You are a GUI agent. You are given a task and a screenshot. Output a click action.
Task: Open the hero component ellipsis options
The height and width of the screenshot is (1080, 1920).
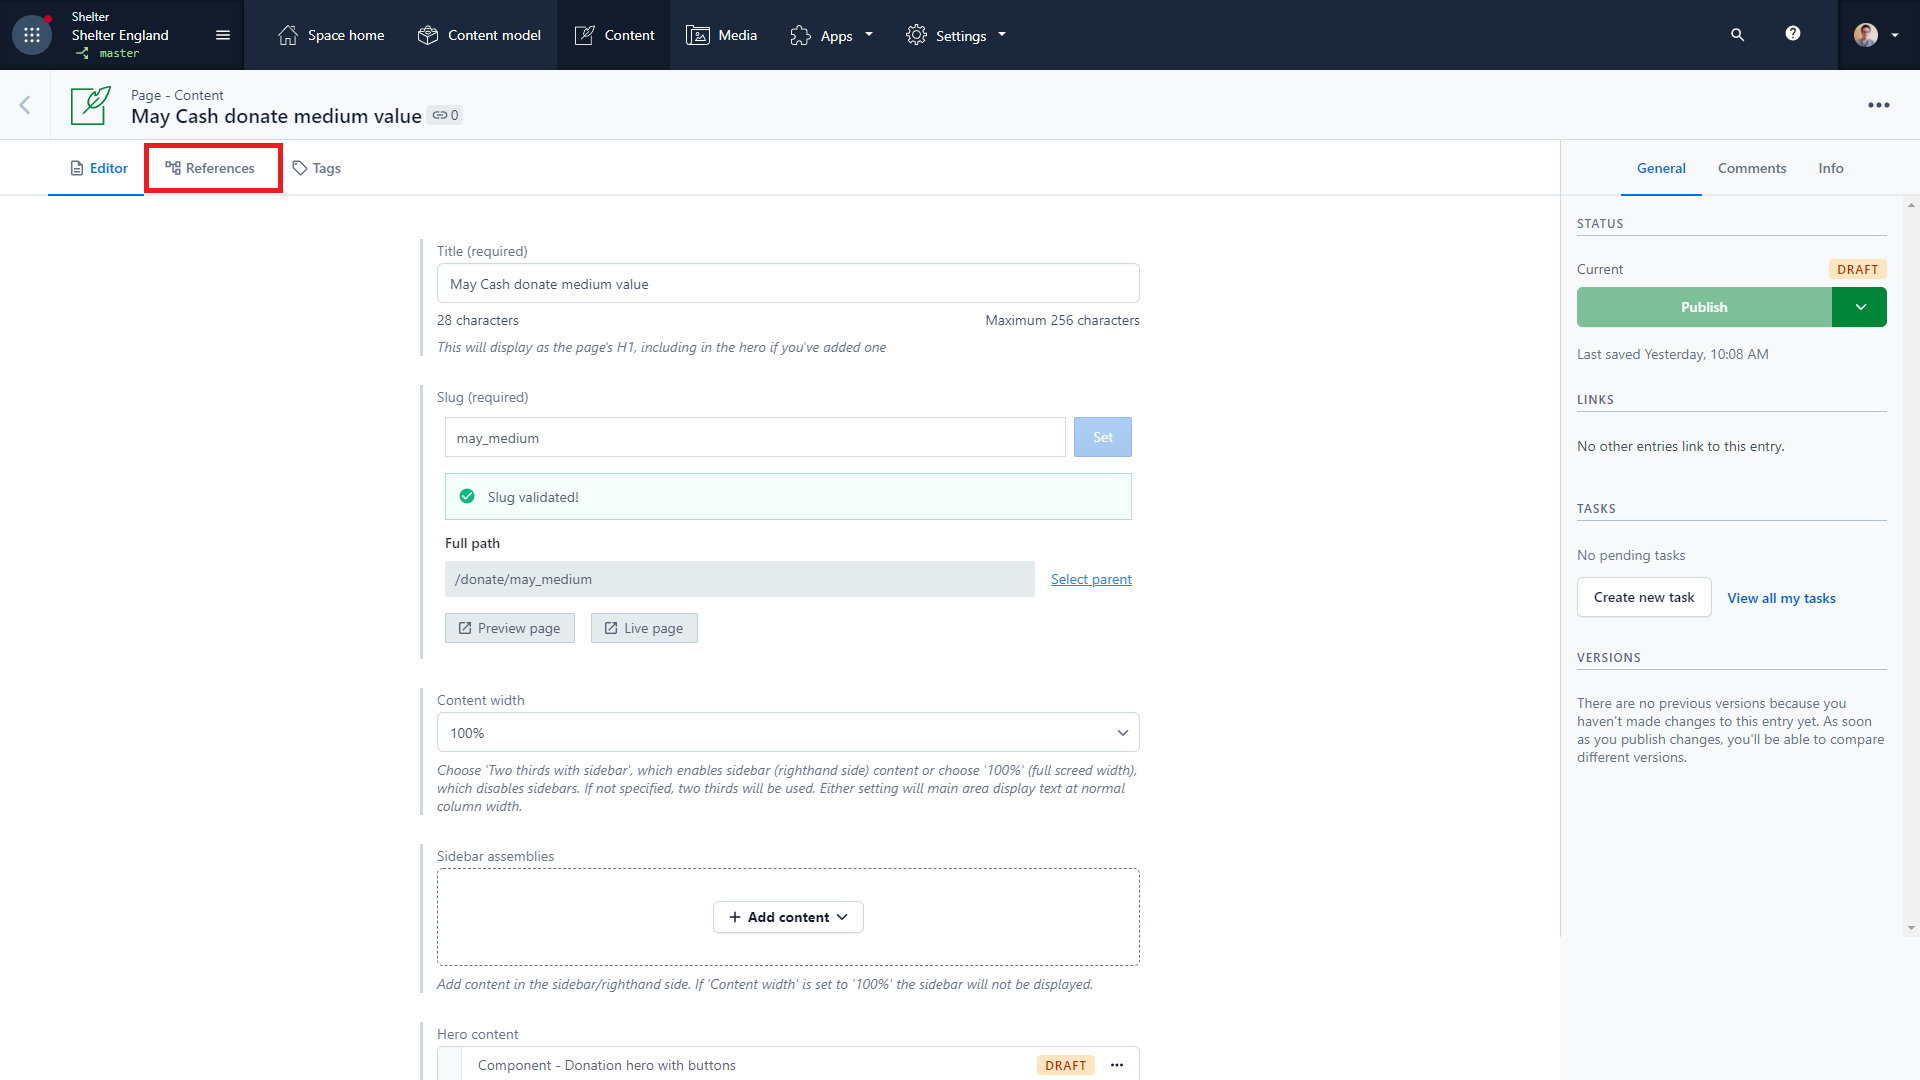pos(1117,1065)
